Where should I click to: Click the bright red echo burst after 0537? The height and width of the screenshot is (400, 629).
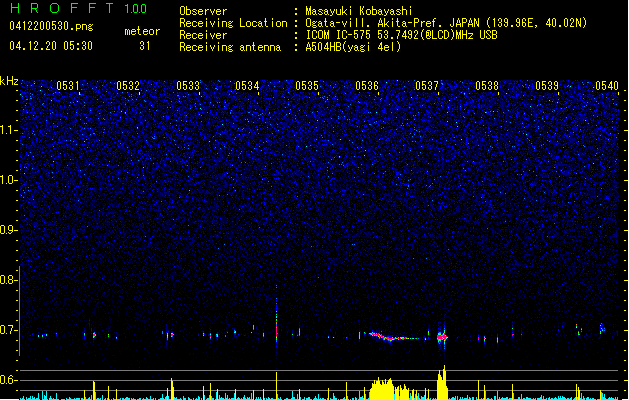(442, 337)
